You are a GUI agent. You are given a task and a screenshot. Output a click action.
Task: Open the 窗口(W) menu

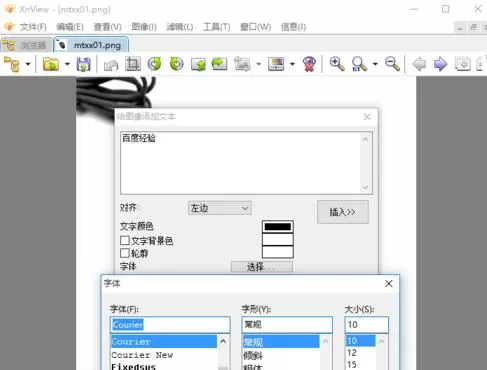[255, 27]
